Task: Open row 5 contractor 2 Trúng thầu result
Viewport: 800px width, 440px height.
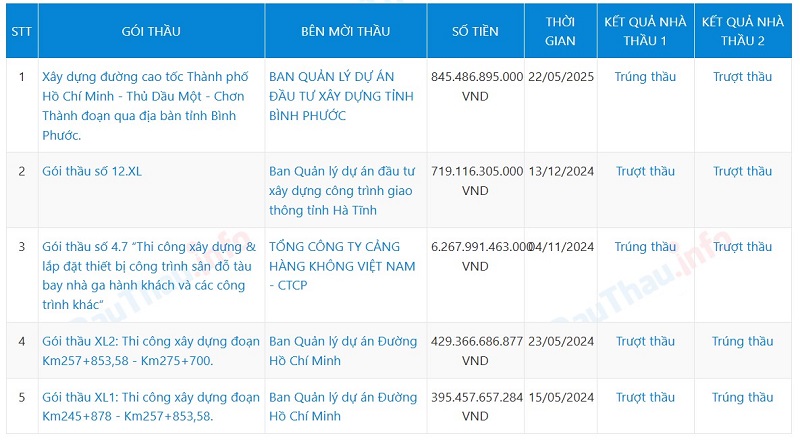Action: [x=742, y=397]
